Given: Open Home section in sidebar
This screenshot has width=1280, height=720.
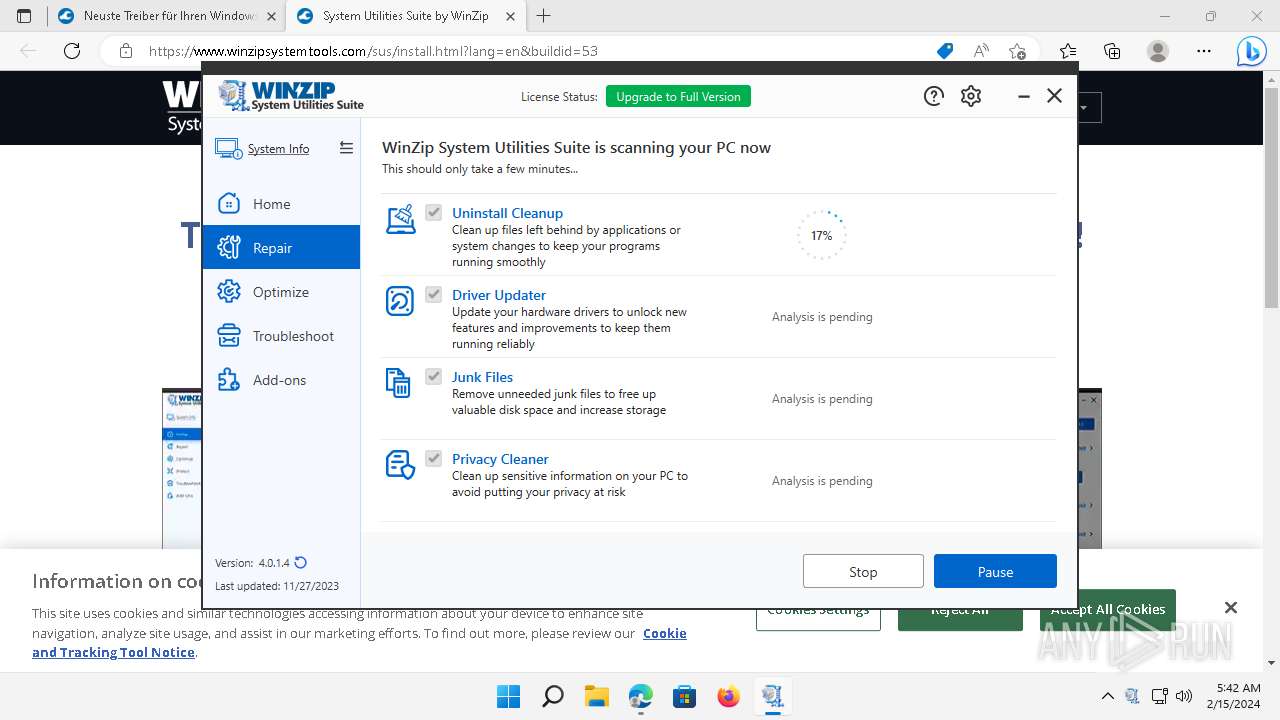Looking at the screenshot, I should pyautogui.click(x=281, y=204).
